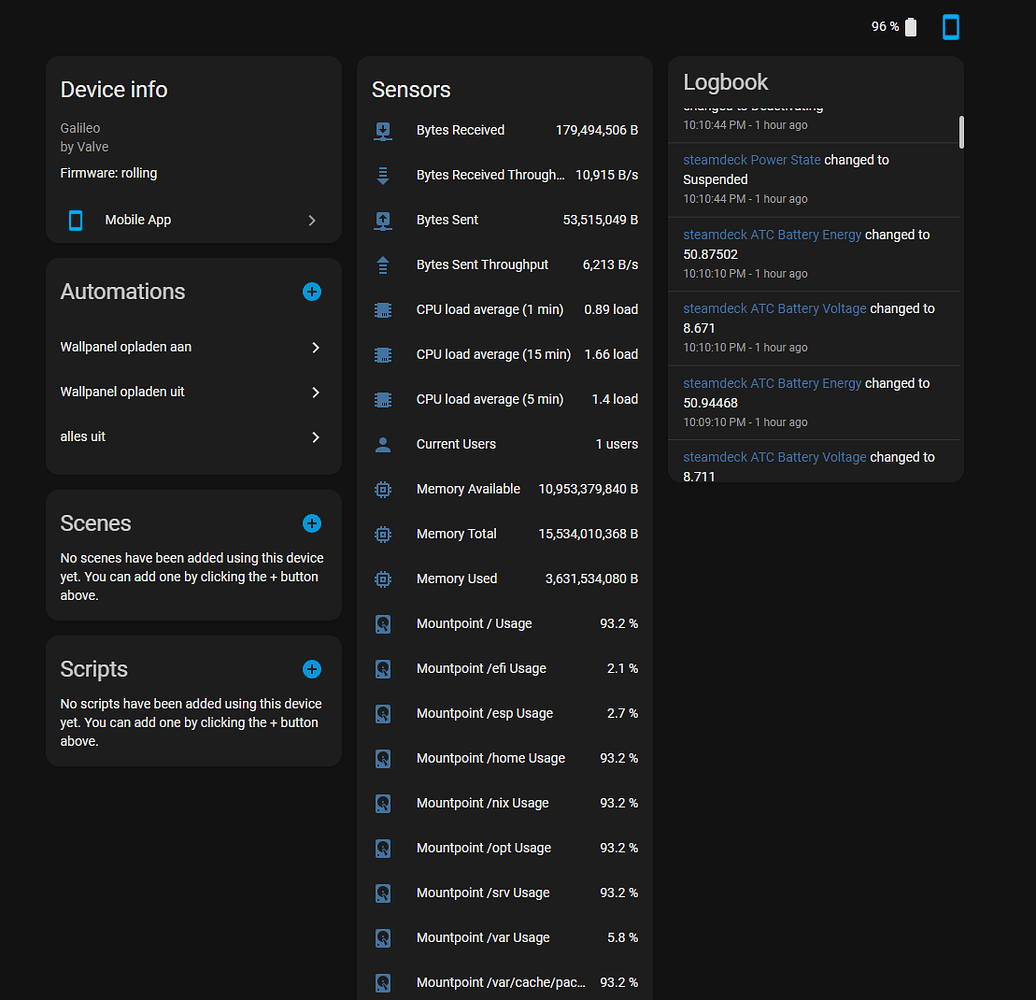1036x1000 pixels.
Task: Click the battery icon next to 96 %
Action: click(x=911, y=27)
